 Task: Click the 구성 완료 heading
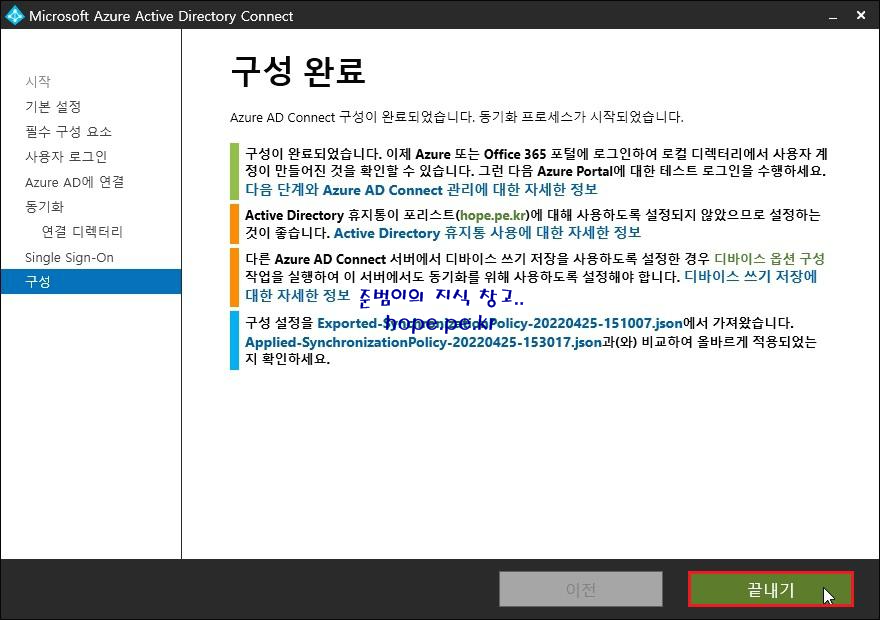[297, 71]
